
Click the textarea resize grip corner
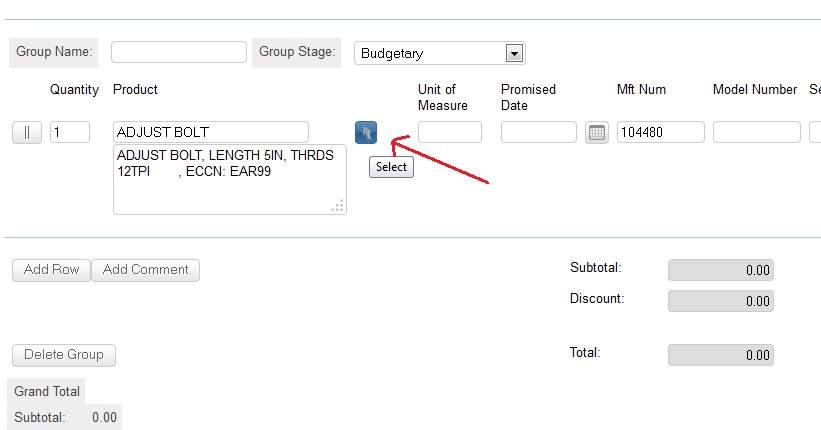(x=338, y=206)
